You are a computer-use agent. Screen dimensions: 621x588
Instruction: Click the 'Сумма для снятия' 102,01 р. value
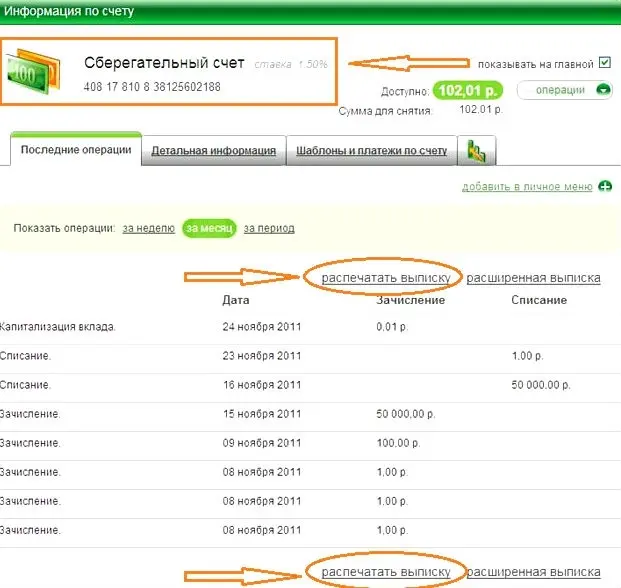tap(481, 109)
